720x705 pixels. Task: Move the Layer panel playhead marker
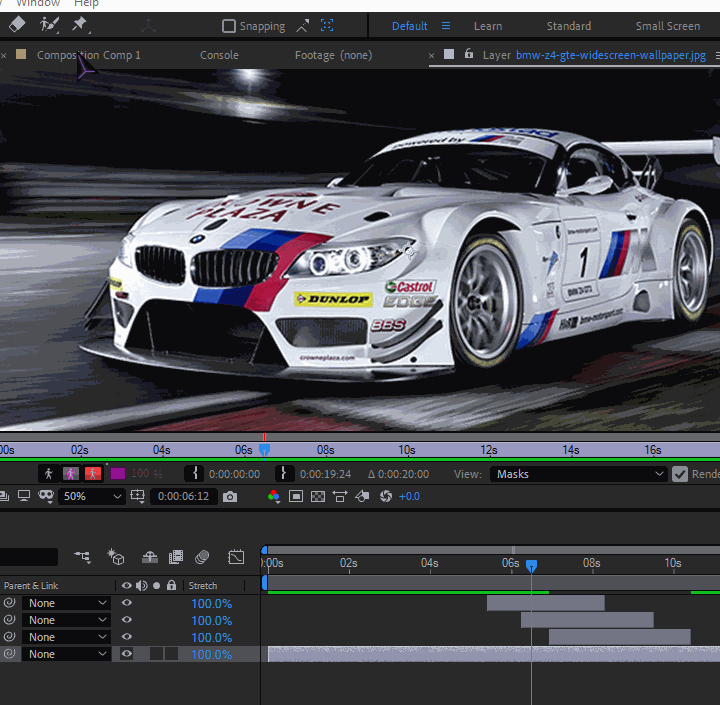pos(264,449)
